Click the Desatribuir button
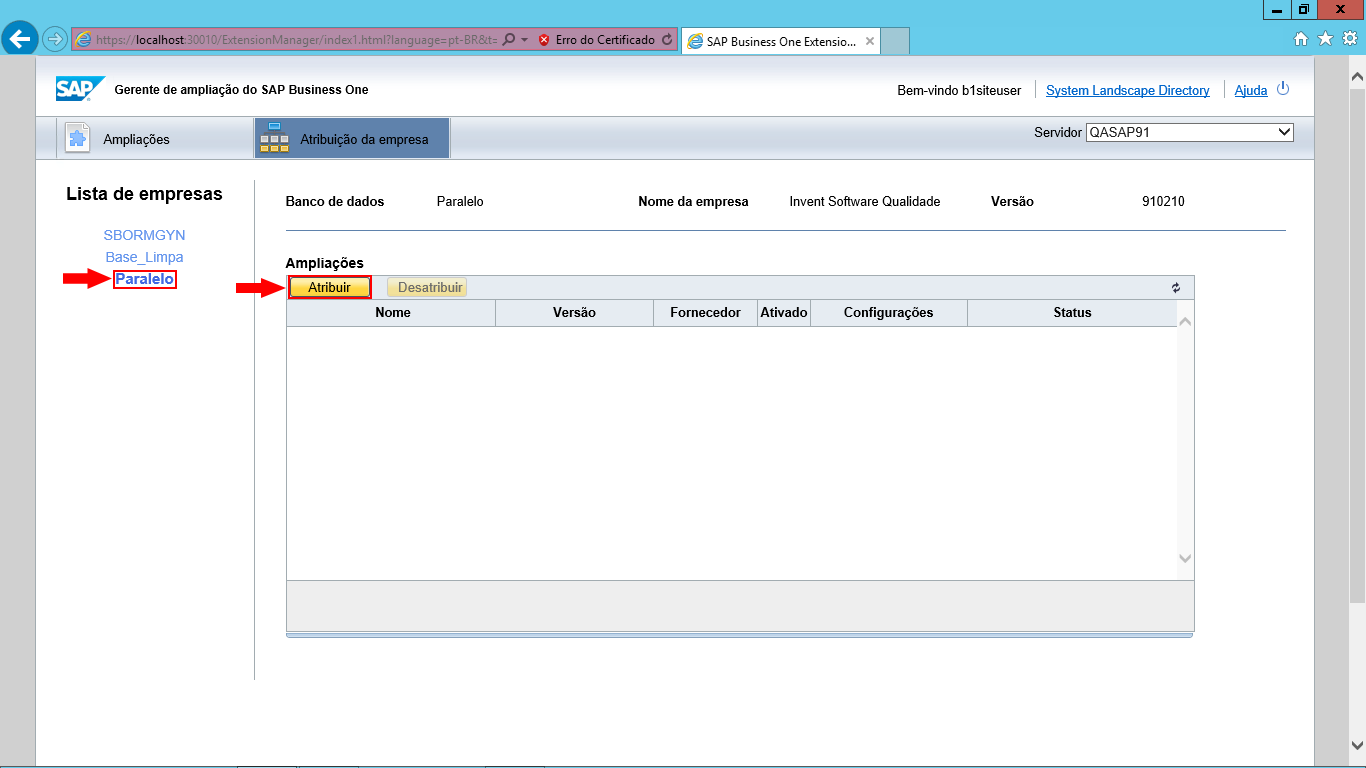 tap(427, 288)
